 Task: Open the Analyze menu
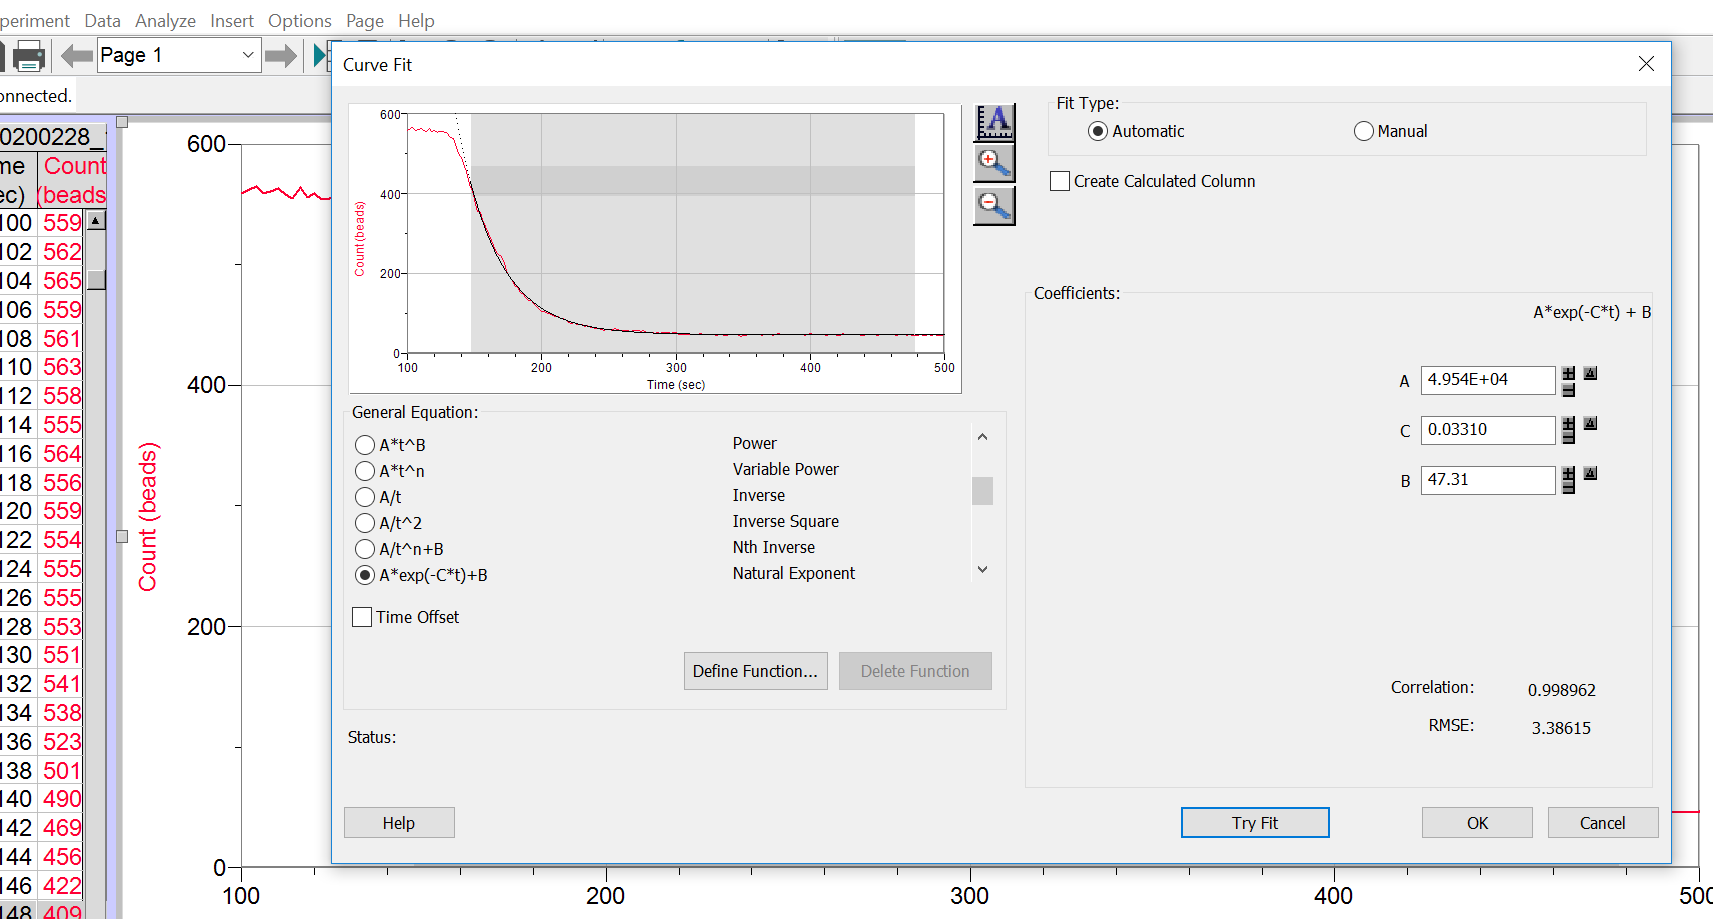tap(165, 21)
